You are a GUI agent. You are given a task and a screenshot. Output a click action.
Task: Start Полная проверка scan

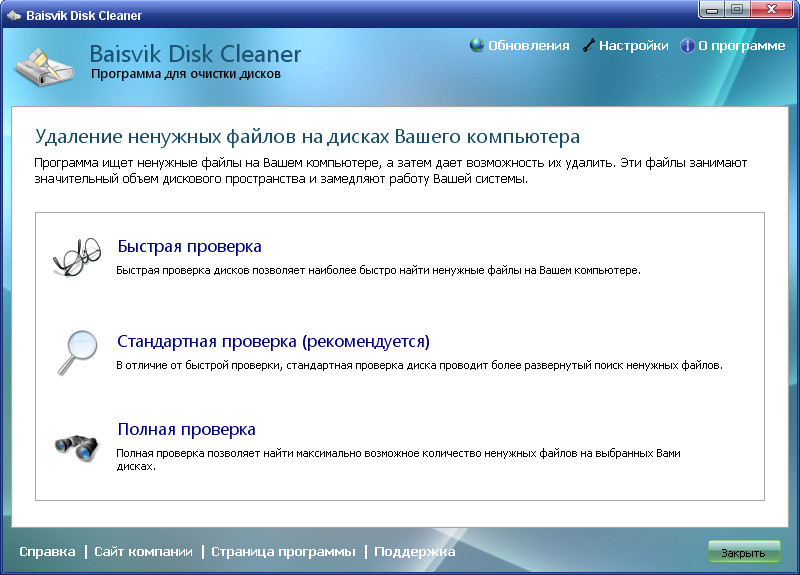(x=186, y=430)
